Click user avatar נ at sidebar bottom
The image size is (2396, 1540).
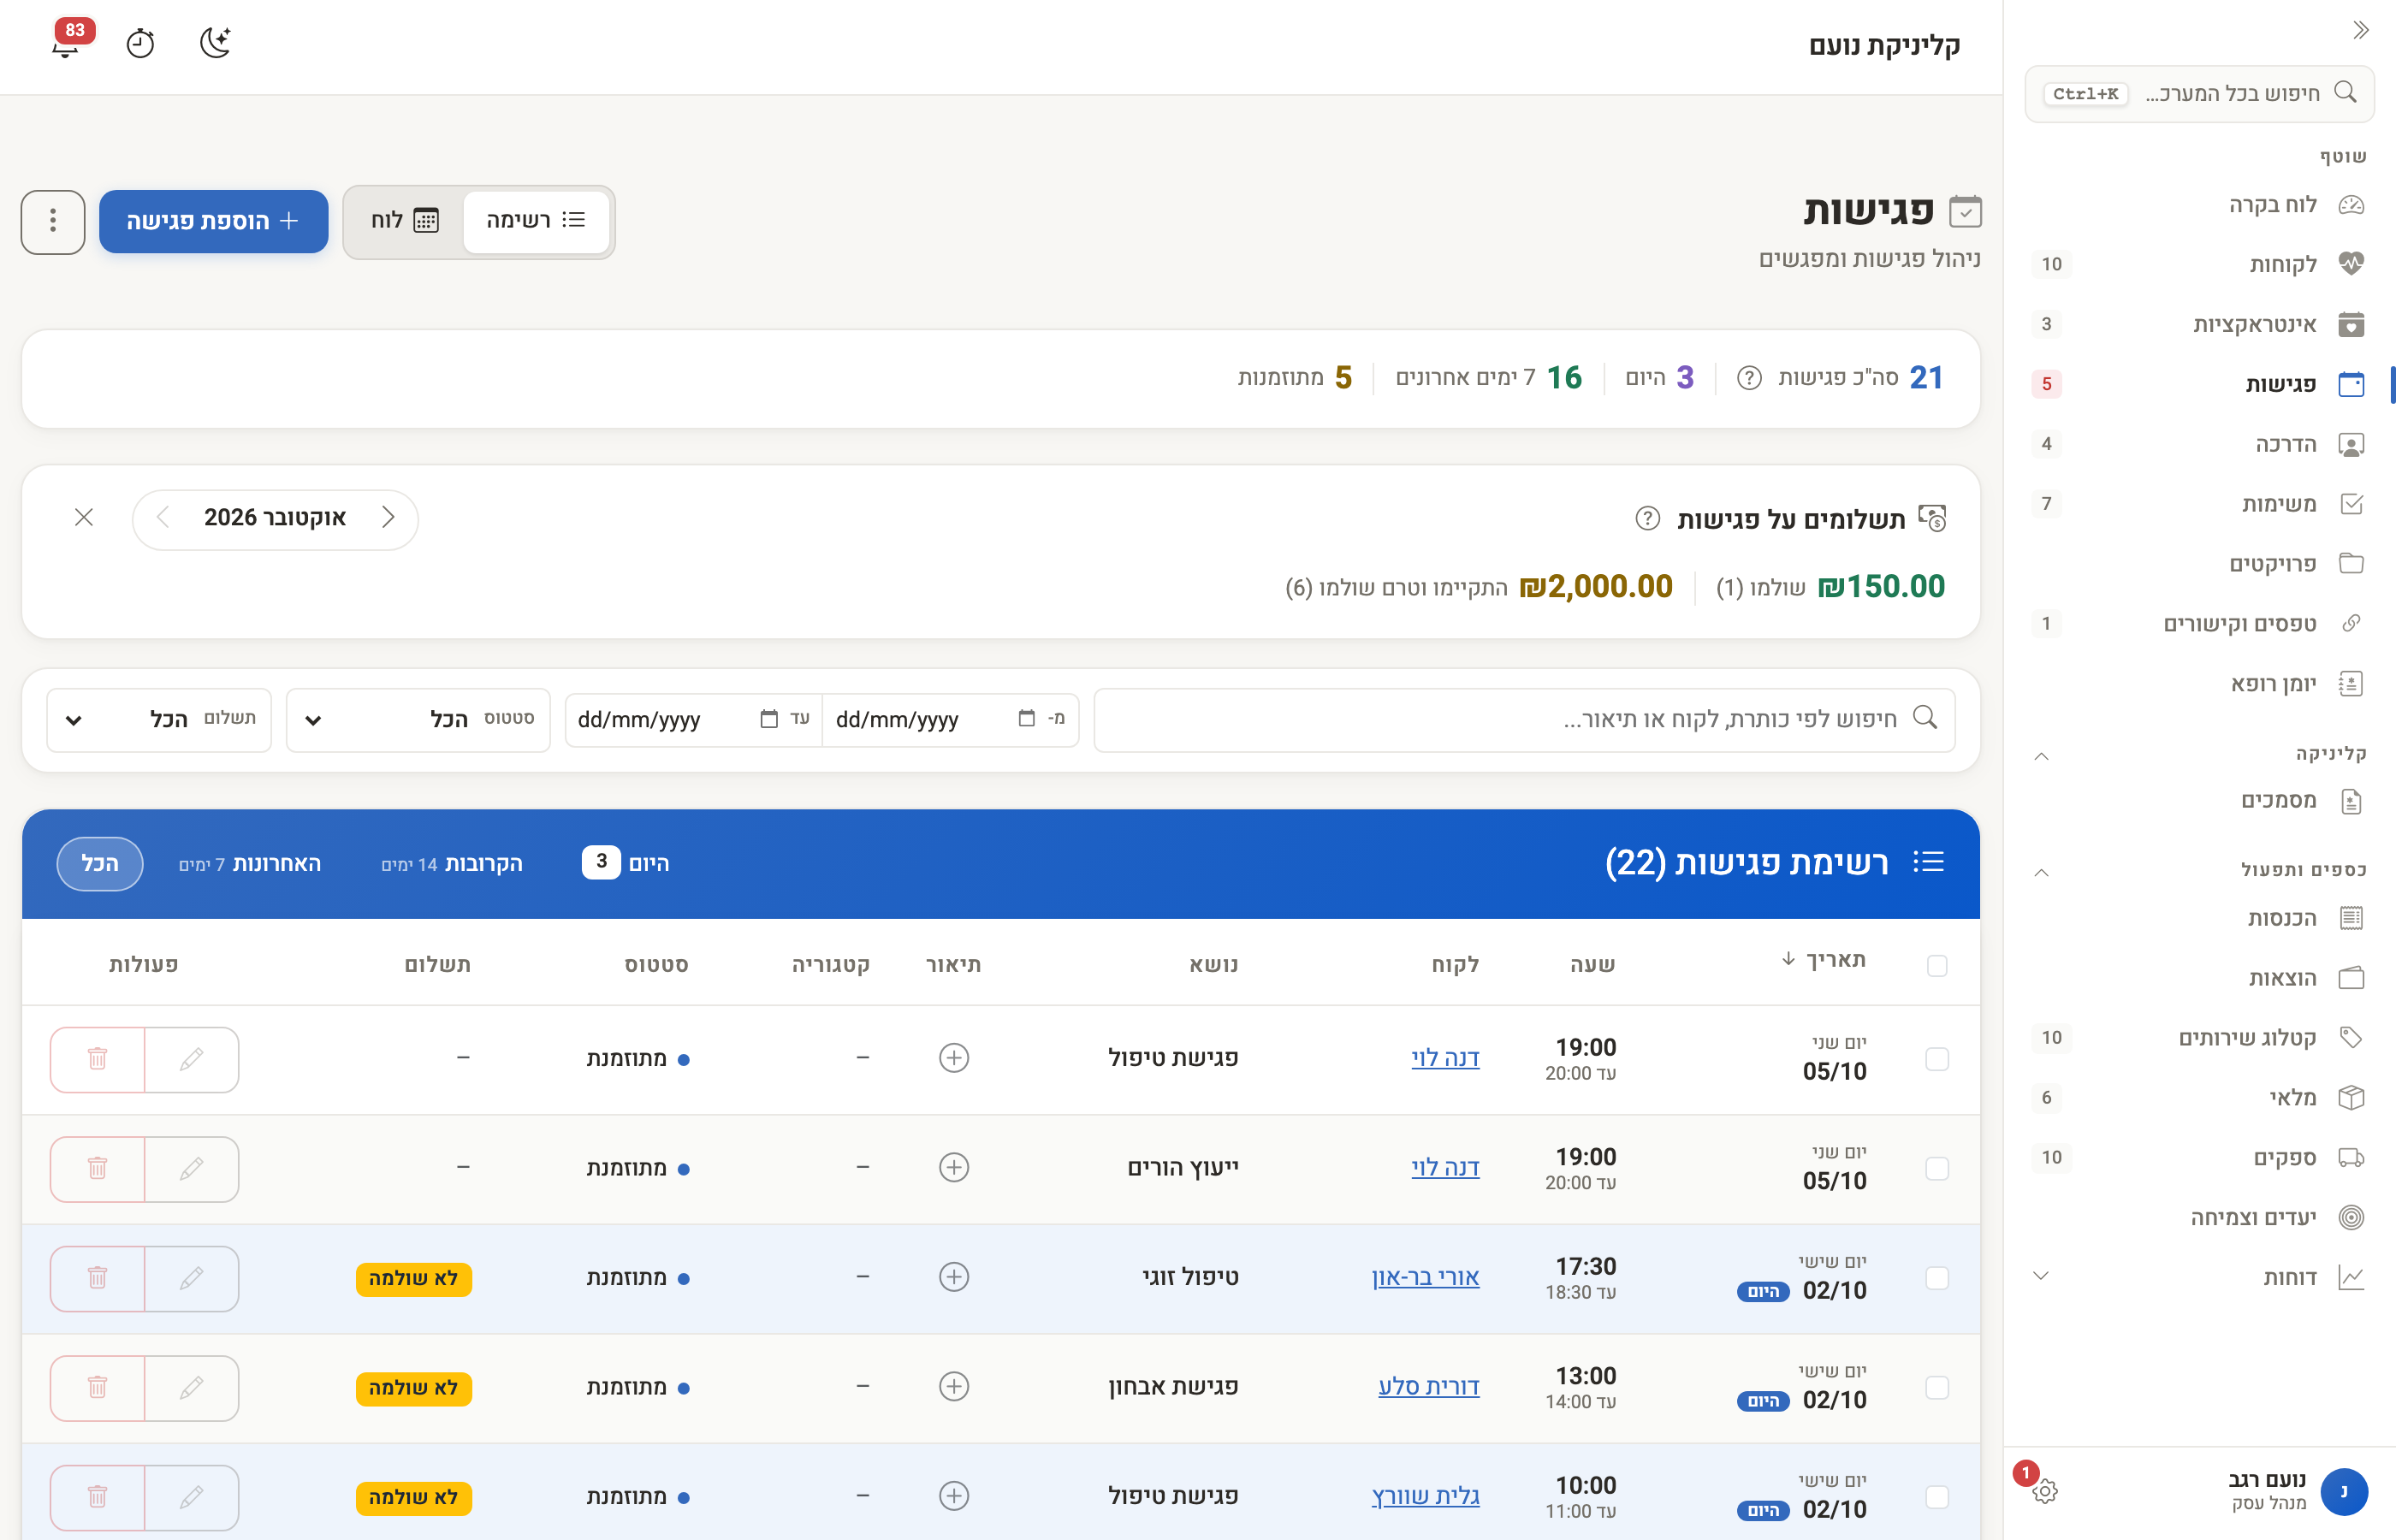[x=2343, y=1491]
